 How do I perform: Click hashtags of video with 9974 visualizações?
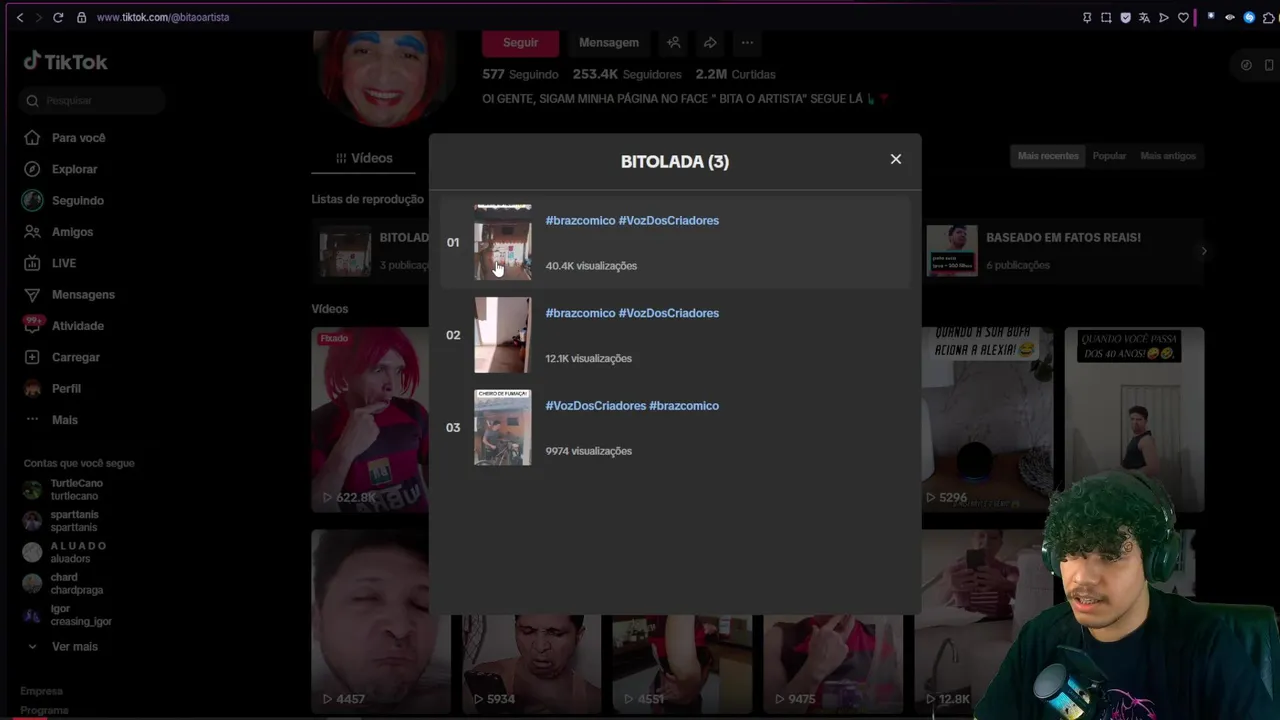(x=632, y=405)
